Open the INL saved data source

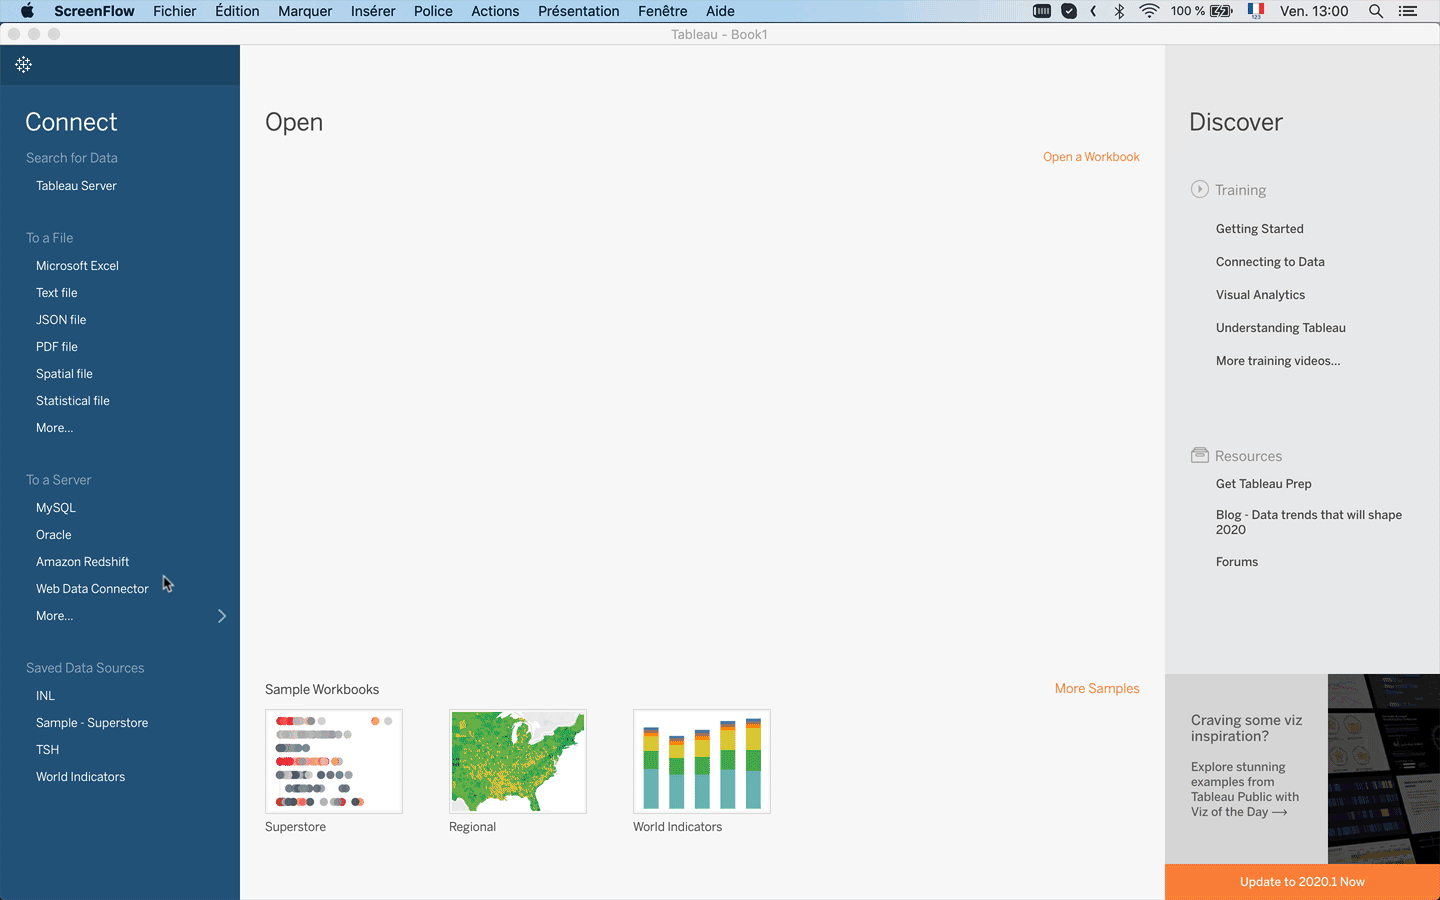[46, 696]
